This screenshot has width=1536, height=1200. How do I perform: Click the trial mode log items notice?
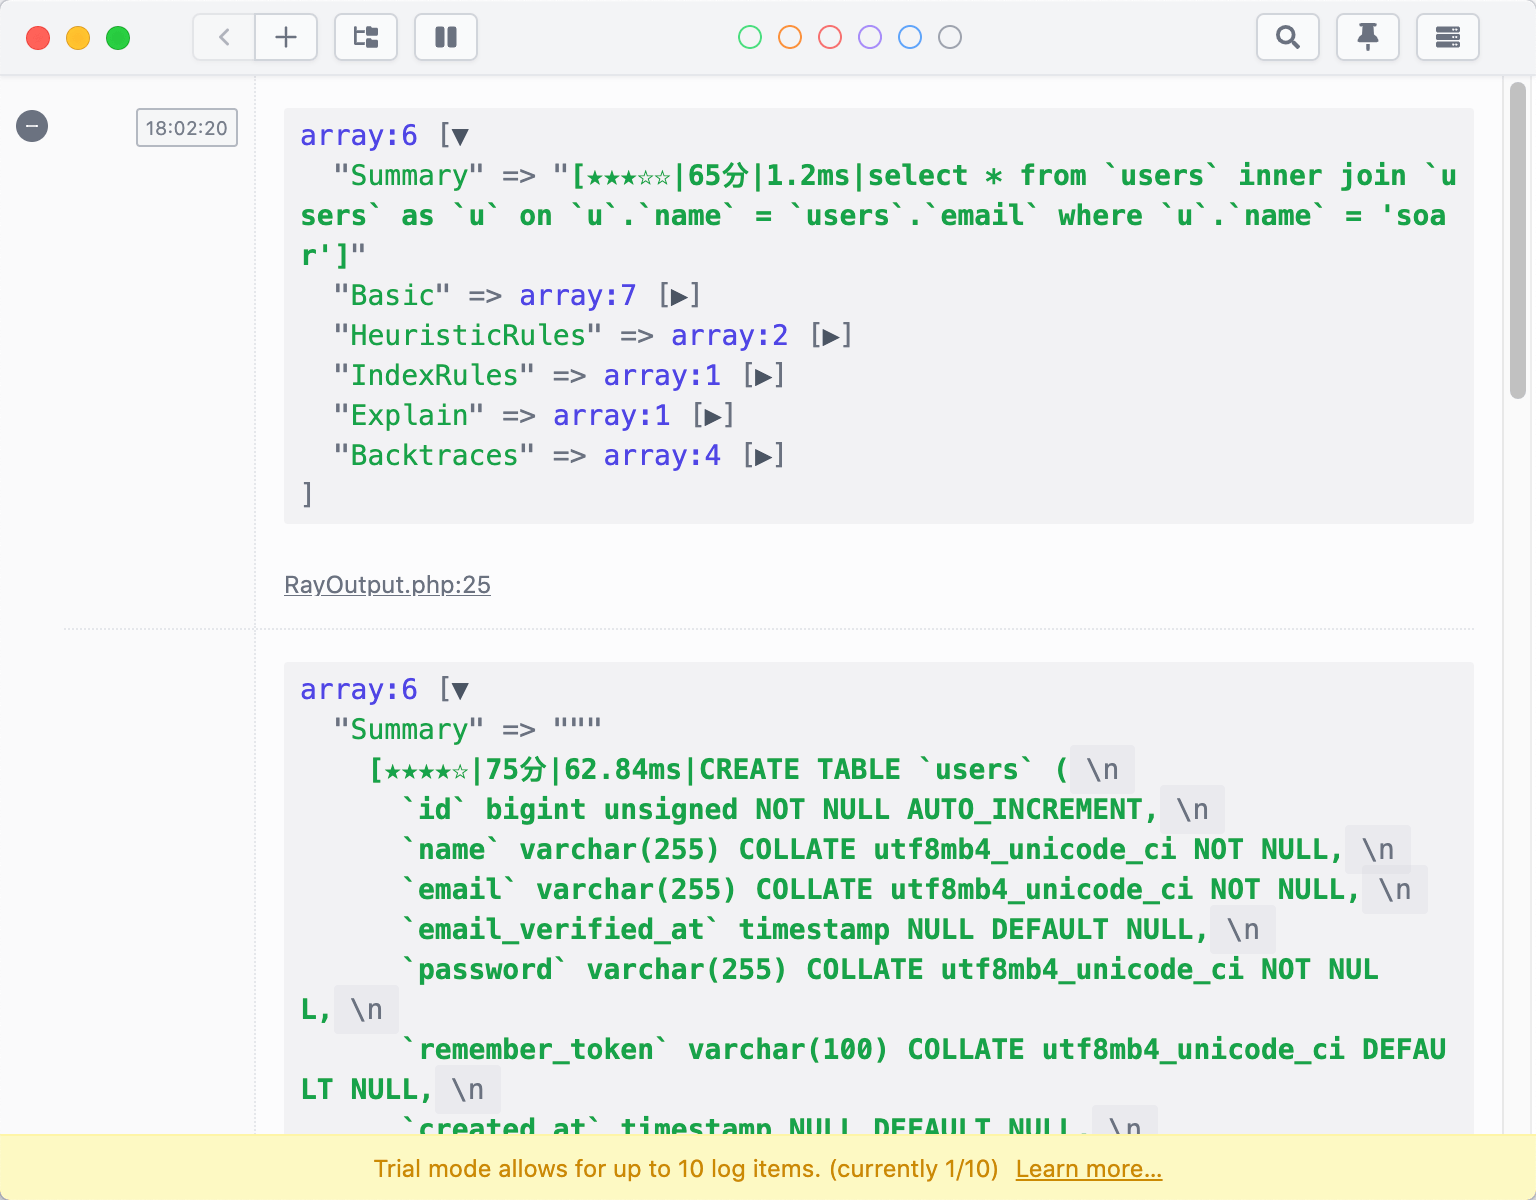(686, 1169)
